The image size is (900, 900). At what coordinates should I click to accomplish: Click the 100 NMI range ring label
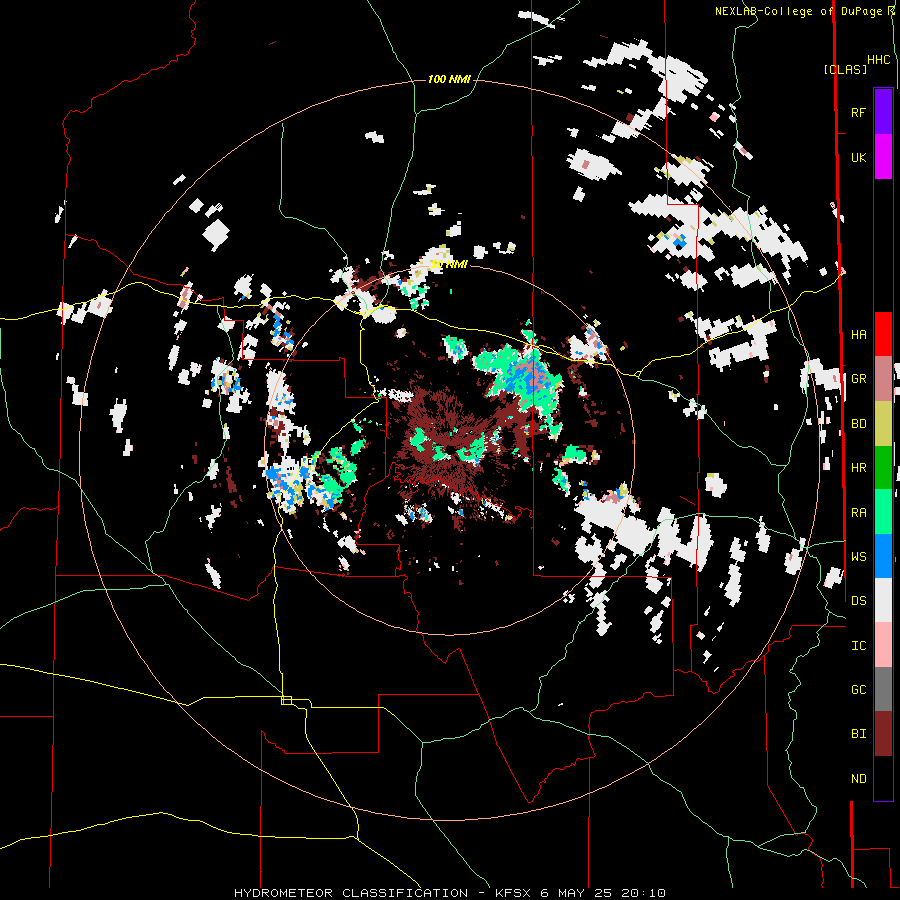point(449,79)
